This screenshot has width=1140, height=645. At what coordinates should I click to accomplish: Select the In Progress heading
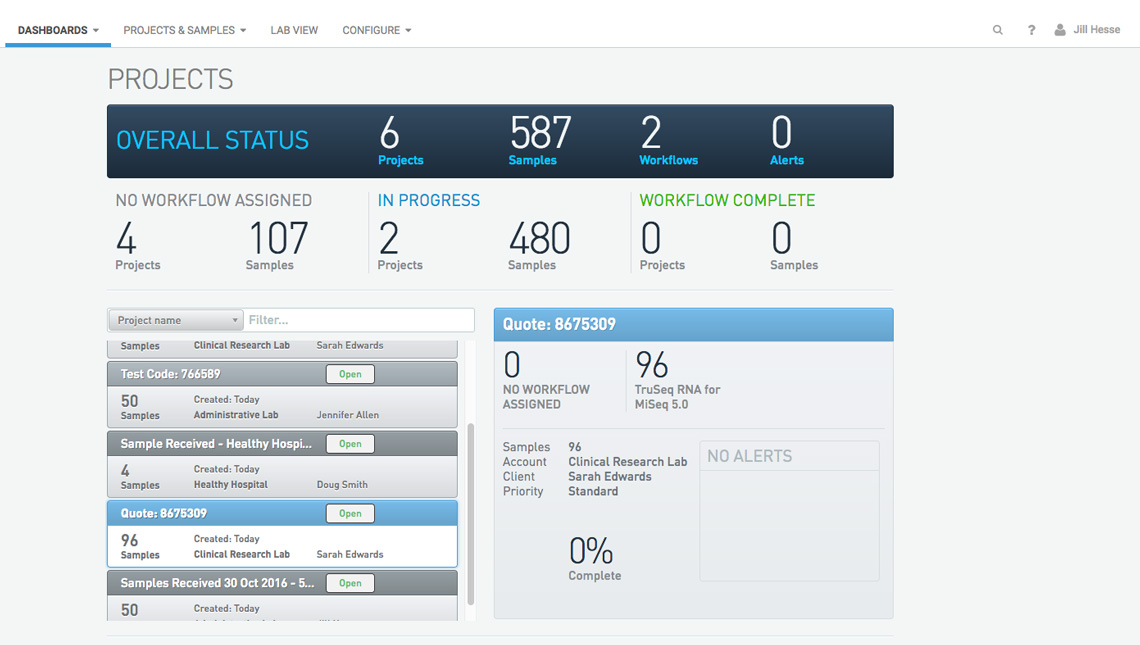tap(429, 201)
